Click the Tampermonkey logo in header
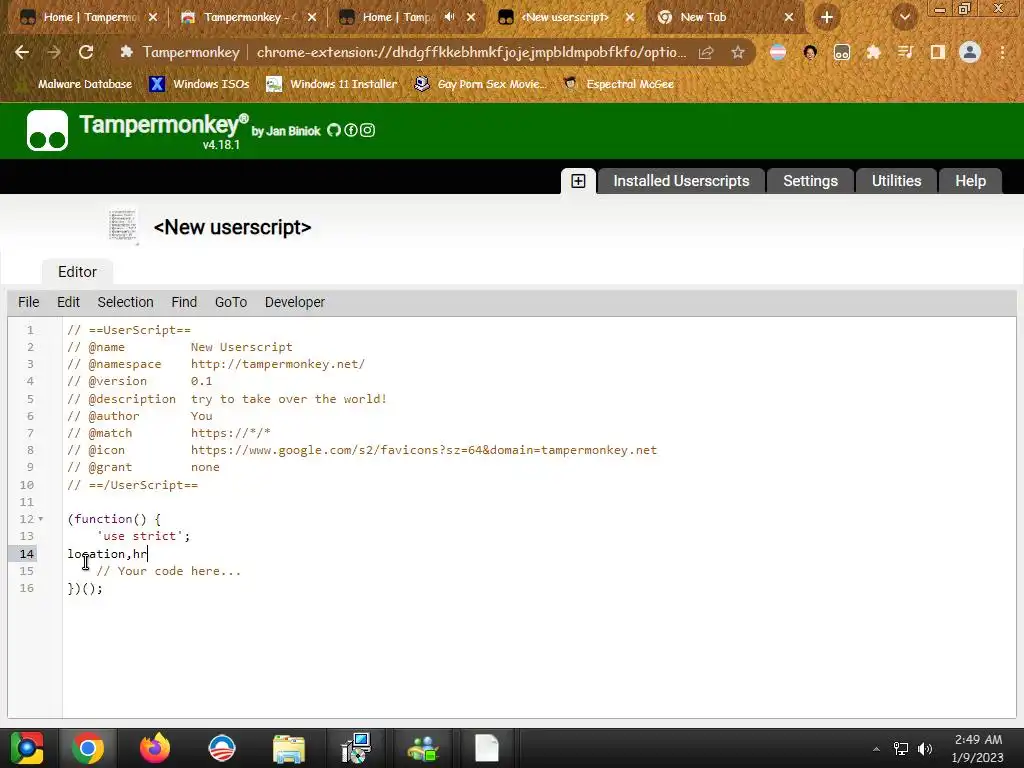The height and width of the screenshot is (768, 1024). [47, 130]
